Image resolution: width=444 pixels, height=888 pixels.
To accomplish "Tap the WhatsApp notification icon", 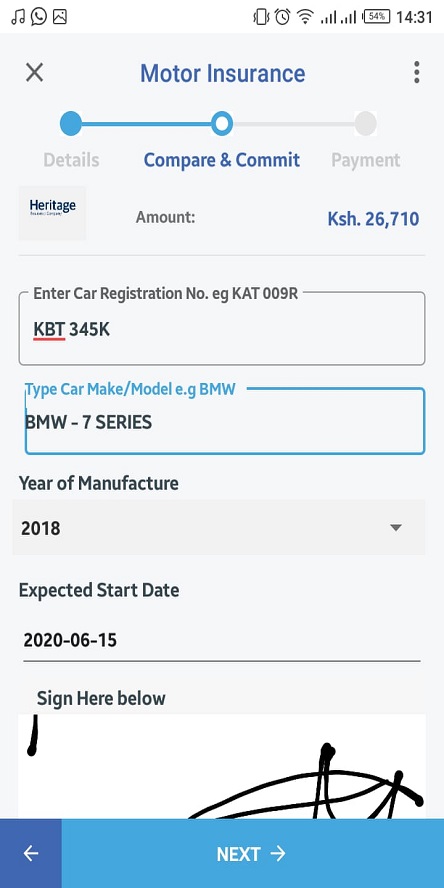I will [39, 17].
